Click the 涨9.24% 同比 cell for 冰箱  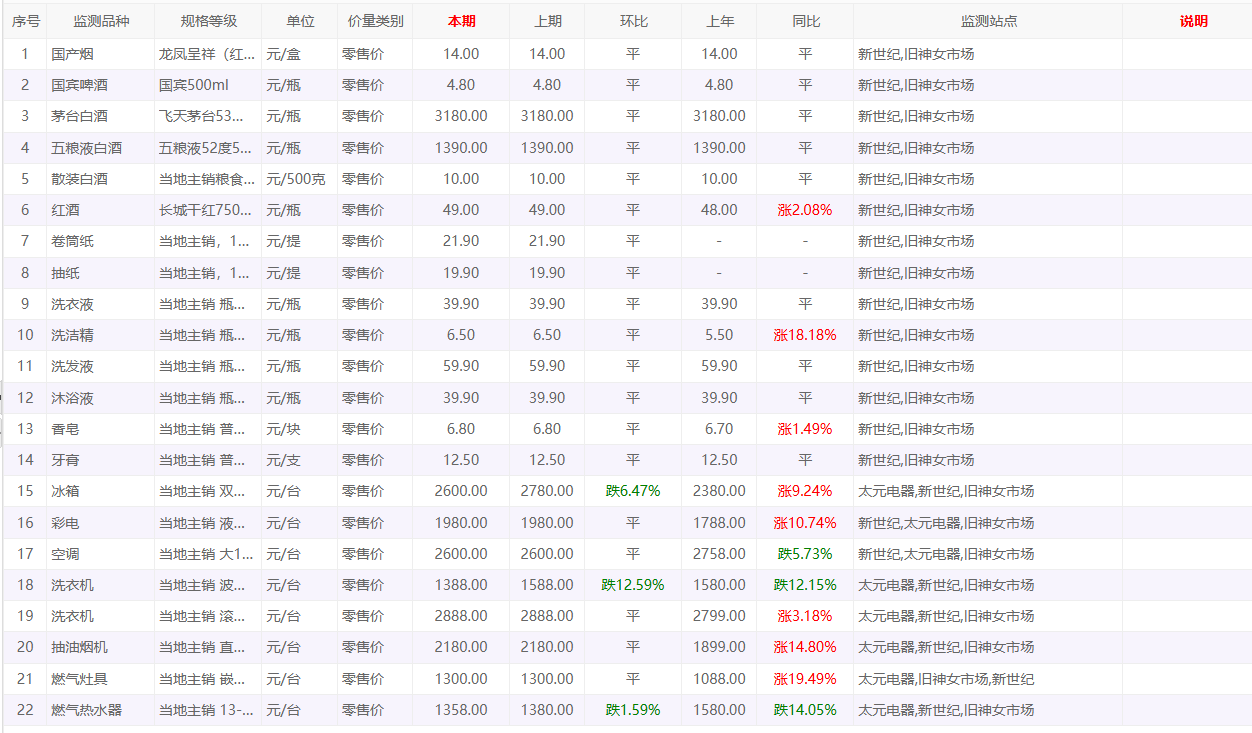(805, 491)
